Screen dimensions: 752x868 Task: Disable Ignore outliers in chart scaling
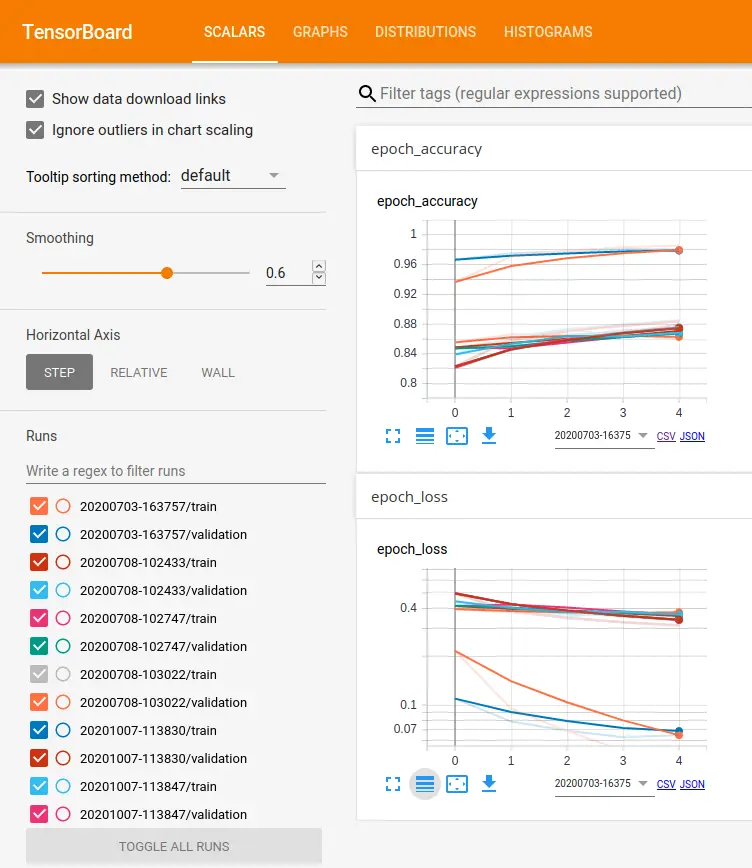[x=36, y=130]
